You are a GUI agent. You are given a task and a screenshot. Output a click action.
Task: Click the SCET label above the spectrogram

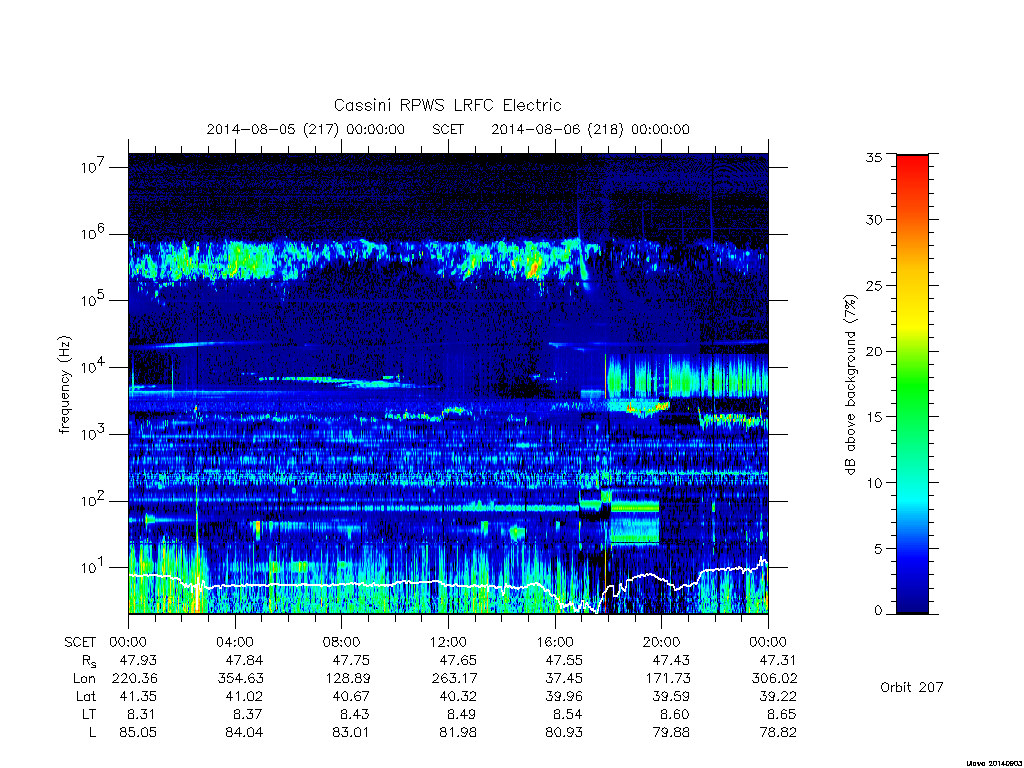(448, 129)
